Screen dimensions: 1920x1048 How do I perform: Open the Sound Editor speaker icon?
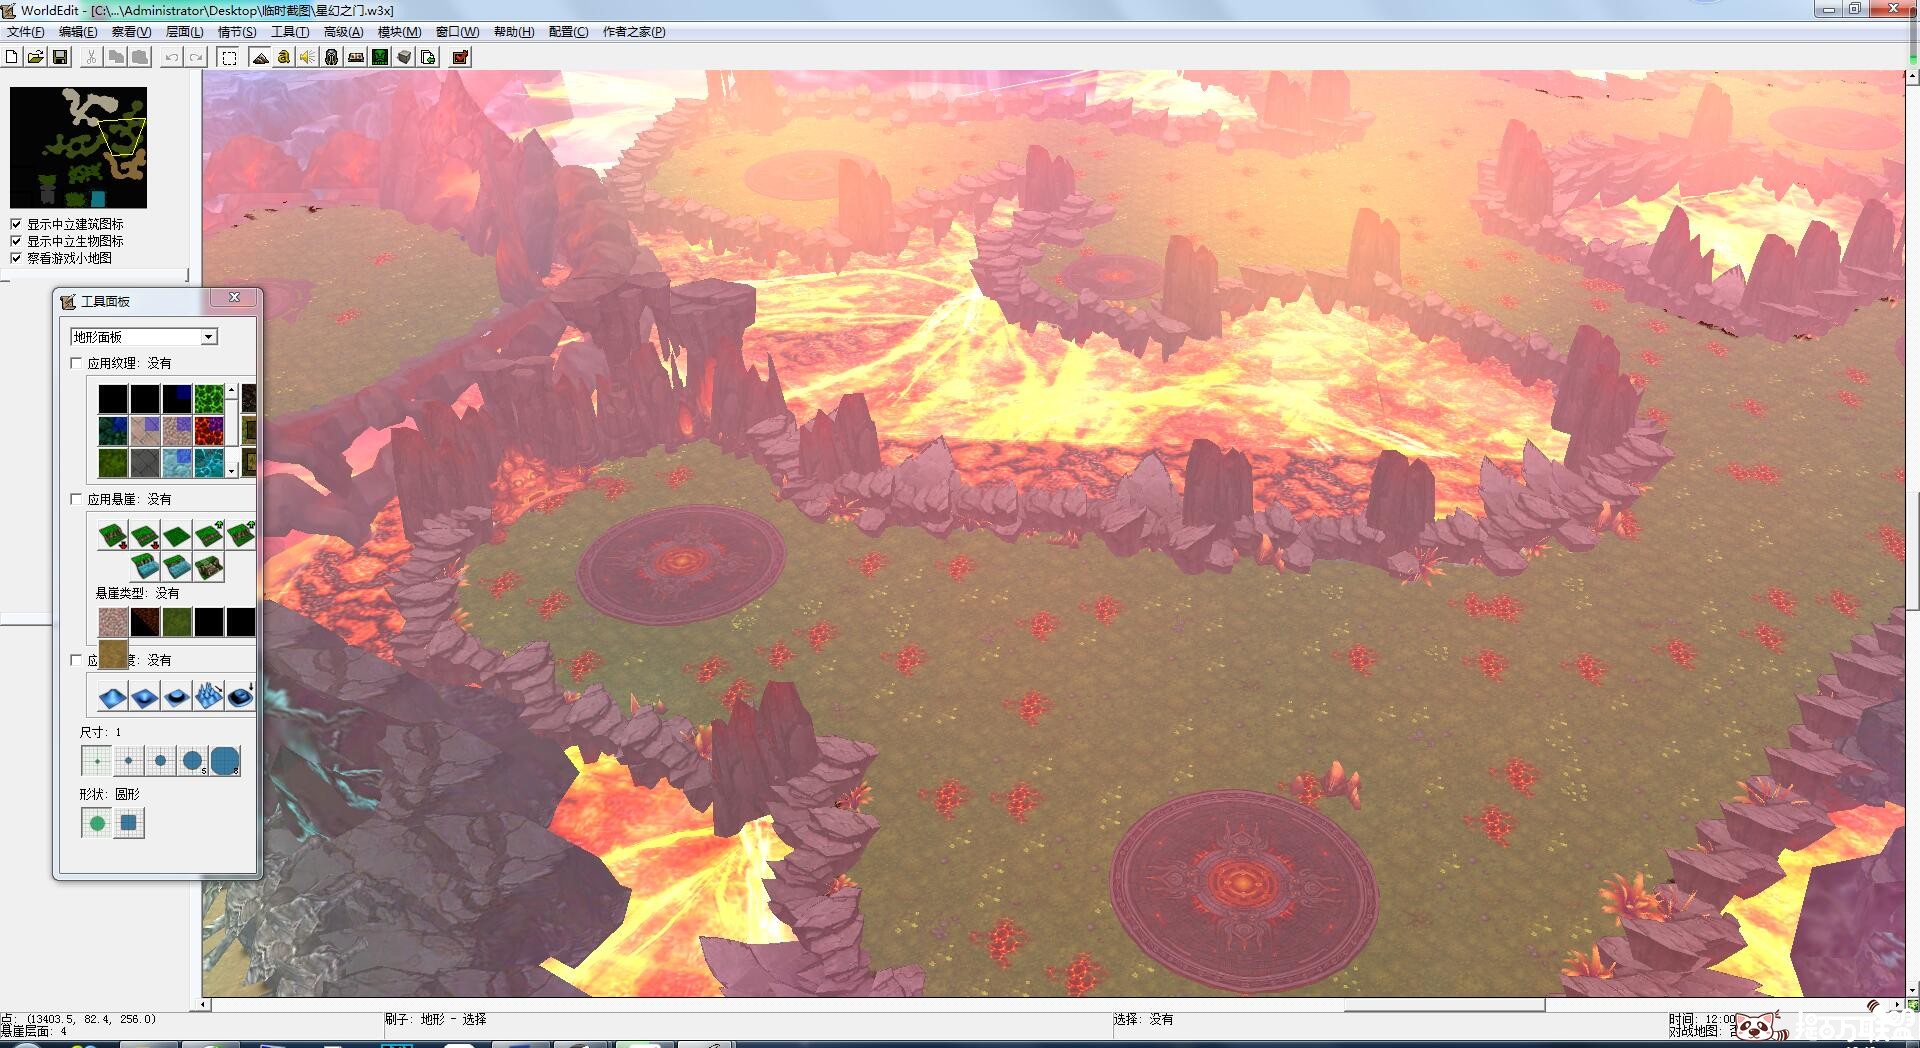308,57
